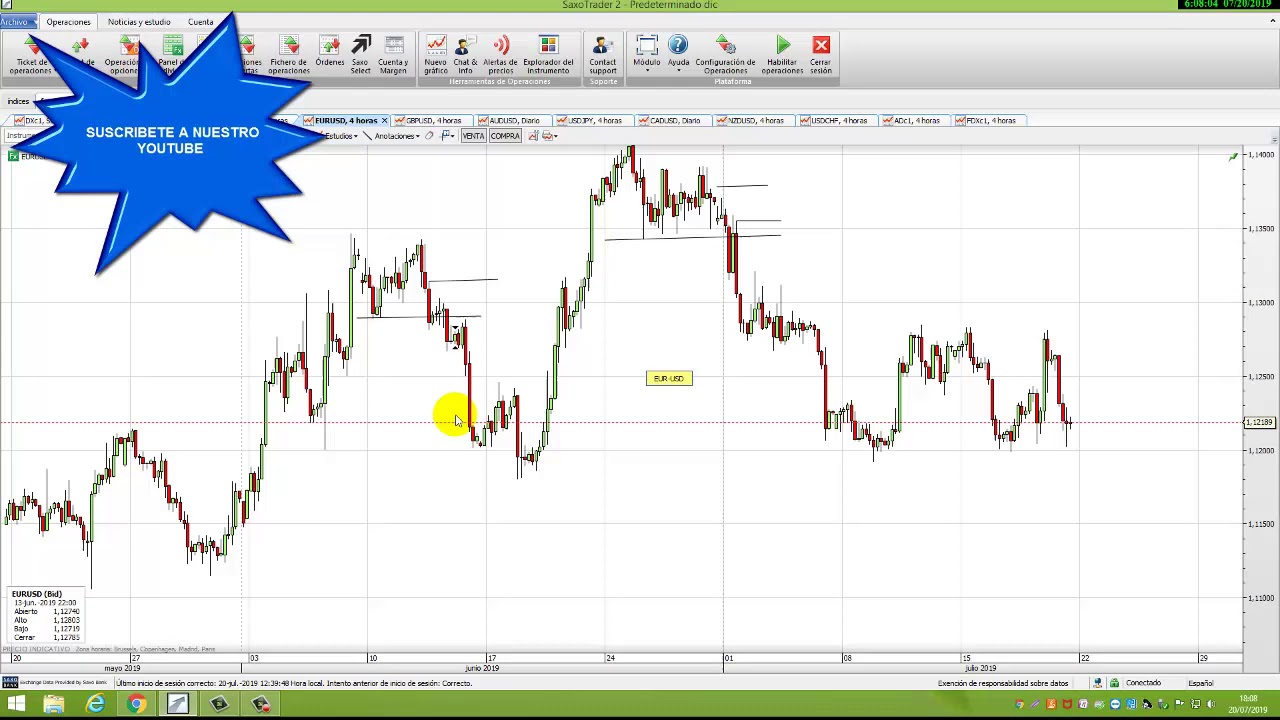Select the indices tab
The image size is (1280, 720).
point(18,101)
